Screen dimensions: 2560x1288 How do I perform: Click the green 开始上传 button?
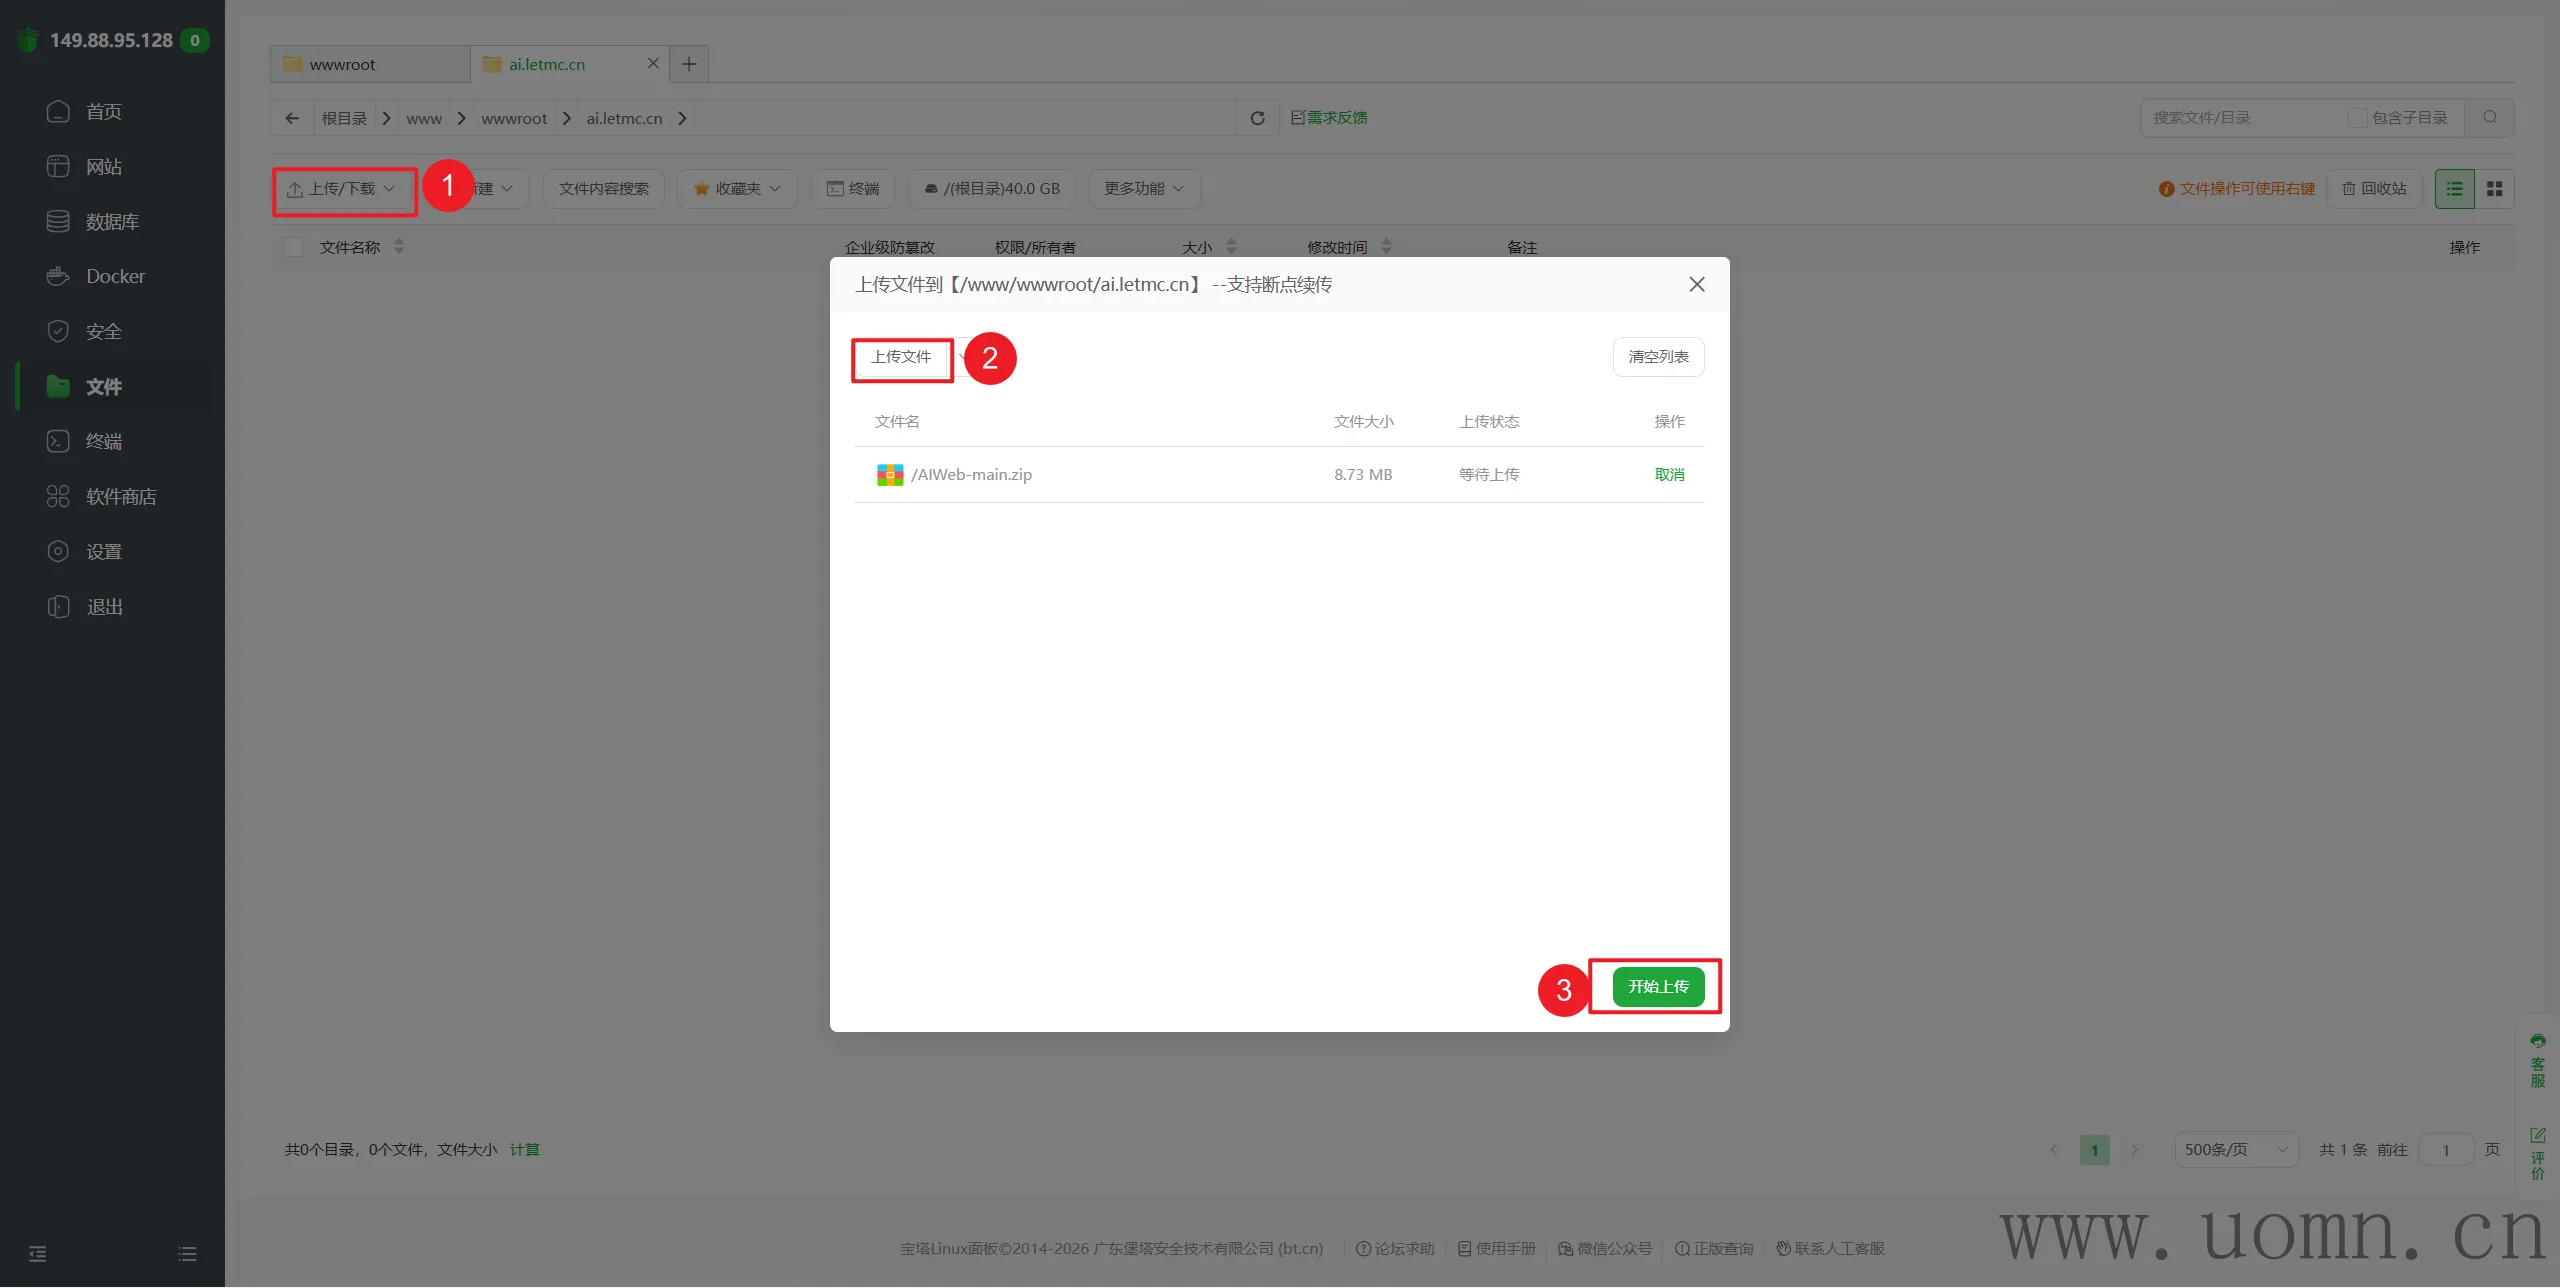[1658, 987]
